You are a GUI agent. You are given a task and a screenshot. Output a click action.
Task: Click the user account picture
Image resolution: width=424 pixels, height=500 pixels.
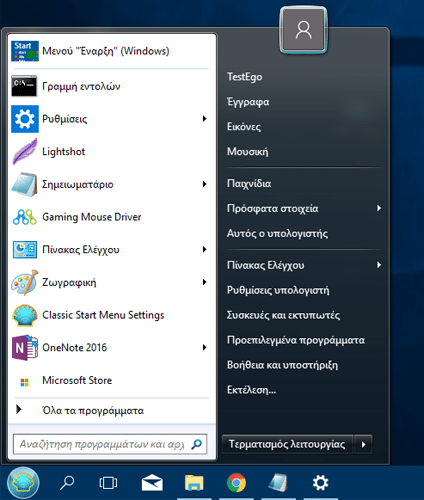point(303,30)
